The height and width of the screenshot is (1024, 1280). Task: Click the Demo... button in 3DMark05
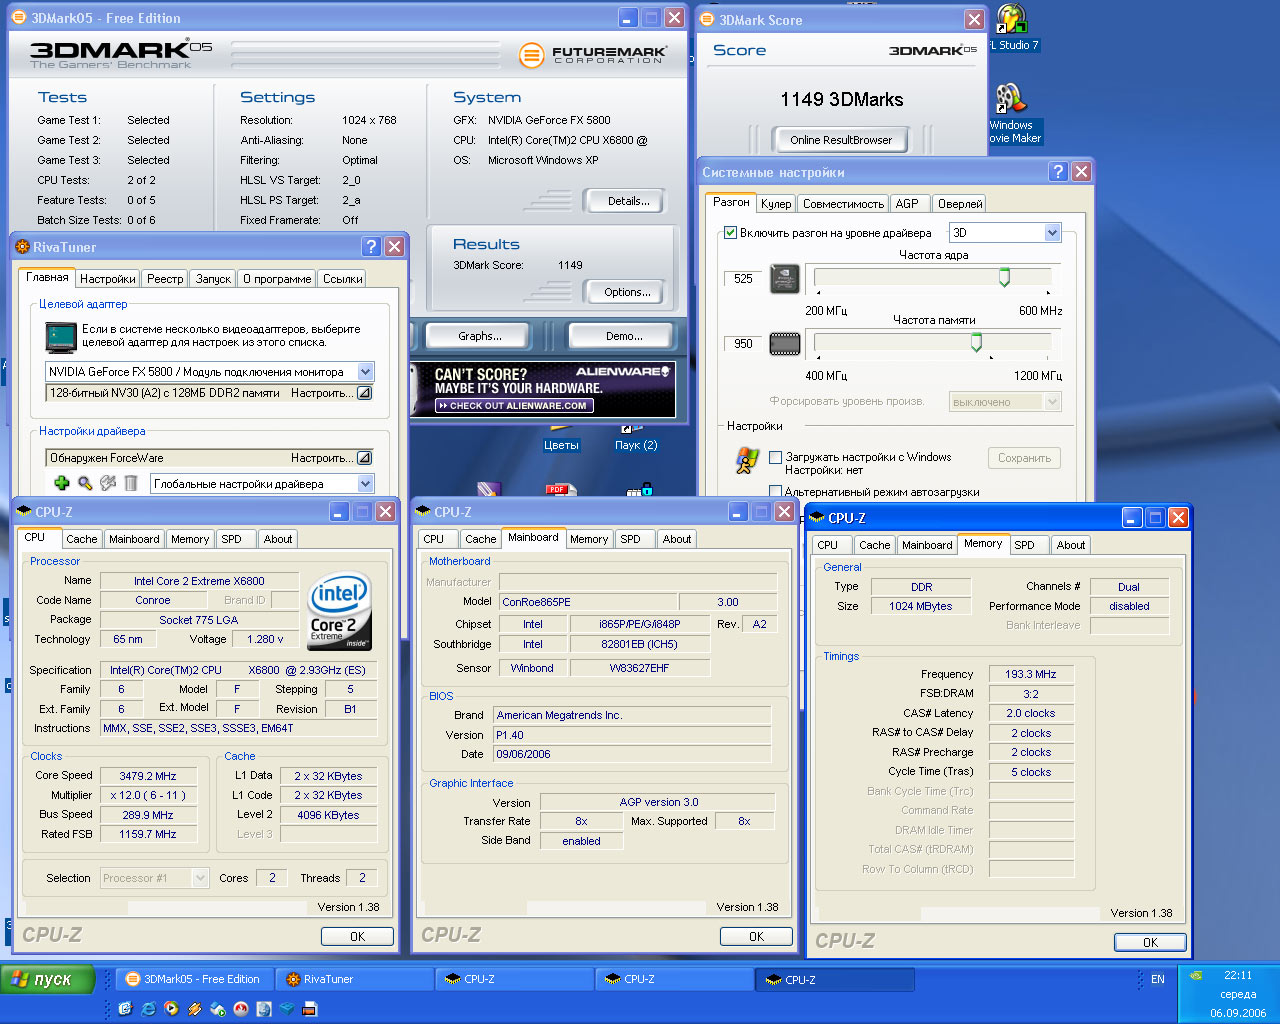tap(624, 336)
